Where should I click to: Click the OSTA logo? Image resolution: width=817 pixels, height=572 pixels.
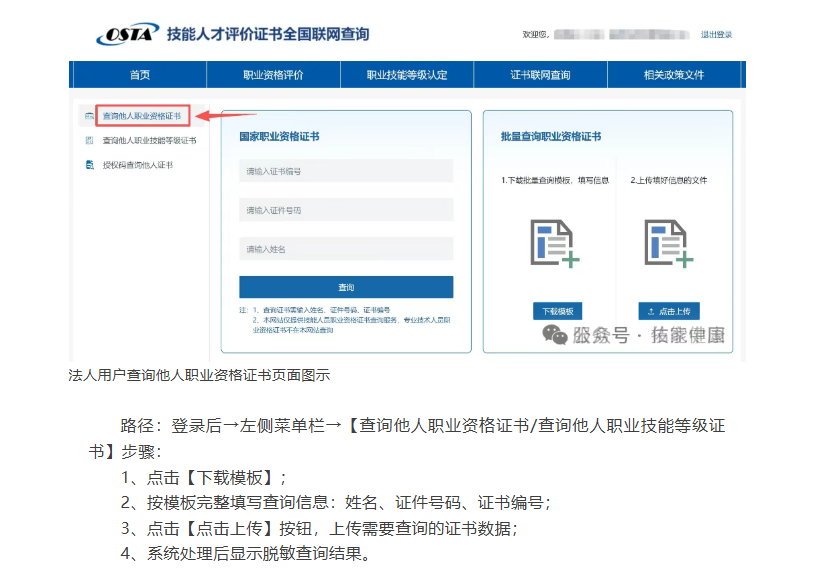(x=127, y=35)
